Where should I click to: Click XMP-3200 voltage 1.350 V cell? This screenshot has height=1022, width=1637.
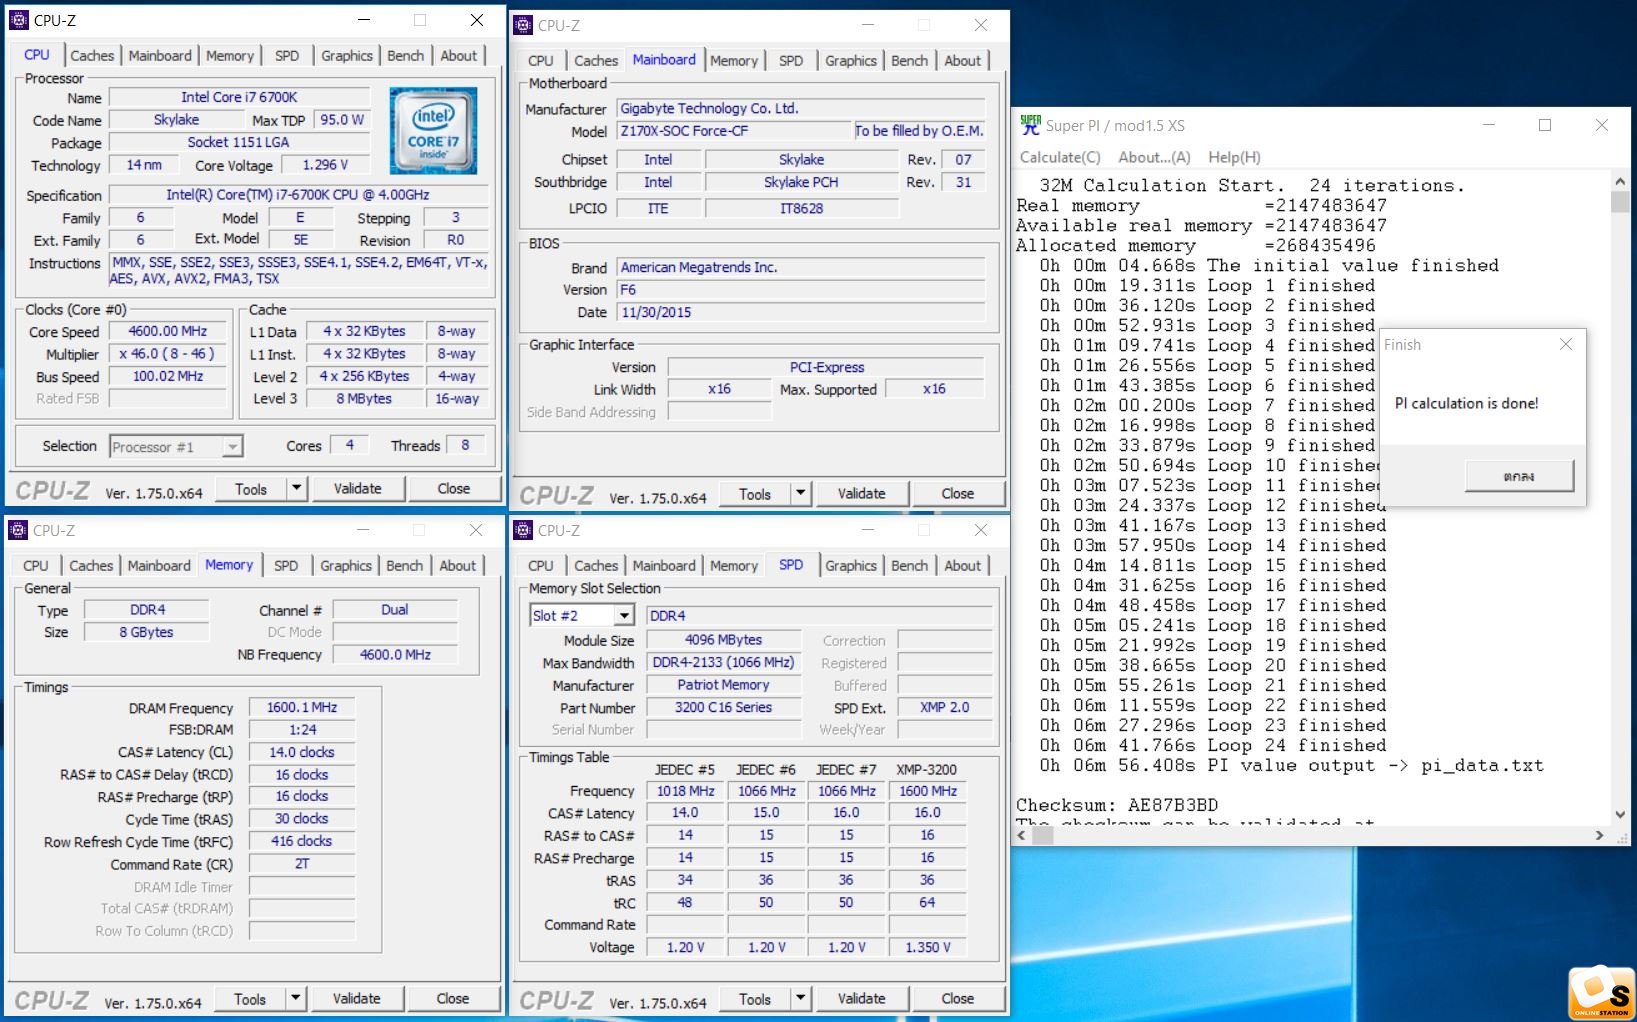click(x=927, y=947)
